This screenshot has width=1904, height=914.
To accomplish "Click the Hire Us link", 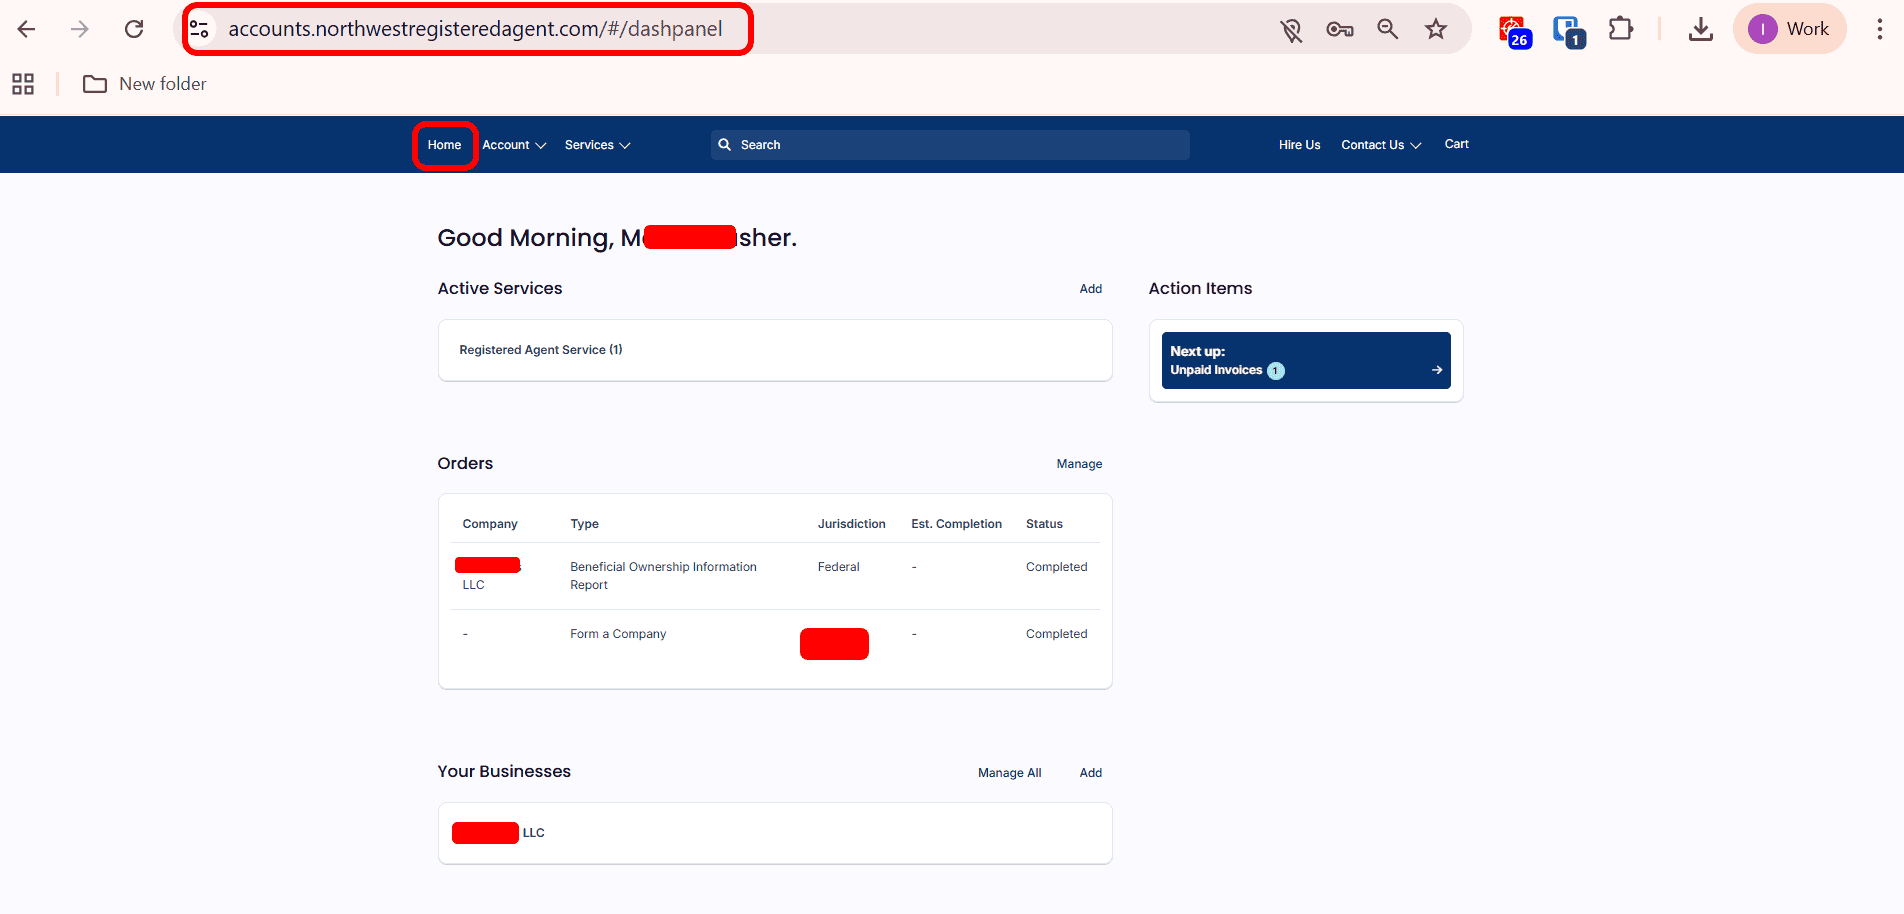I will (1299, 145).
